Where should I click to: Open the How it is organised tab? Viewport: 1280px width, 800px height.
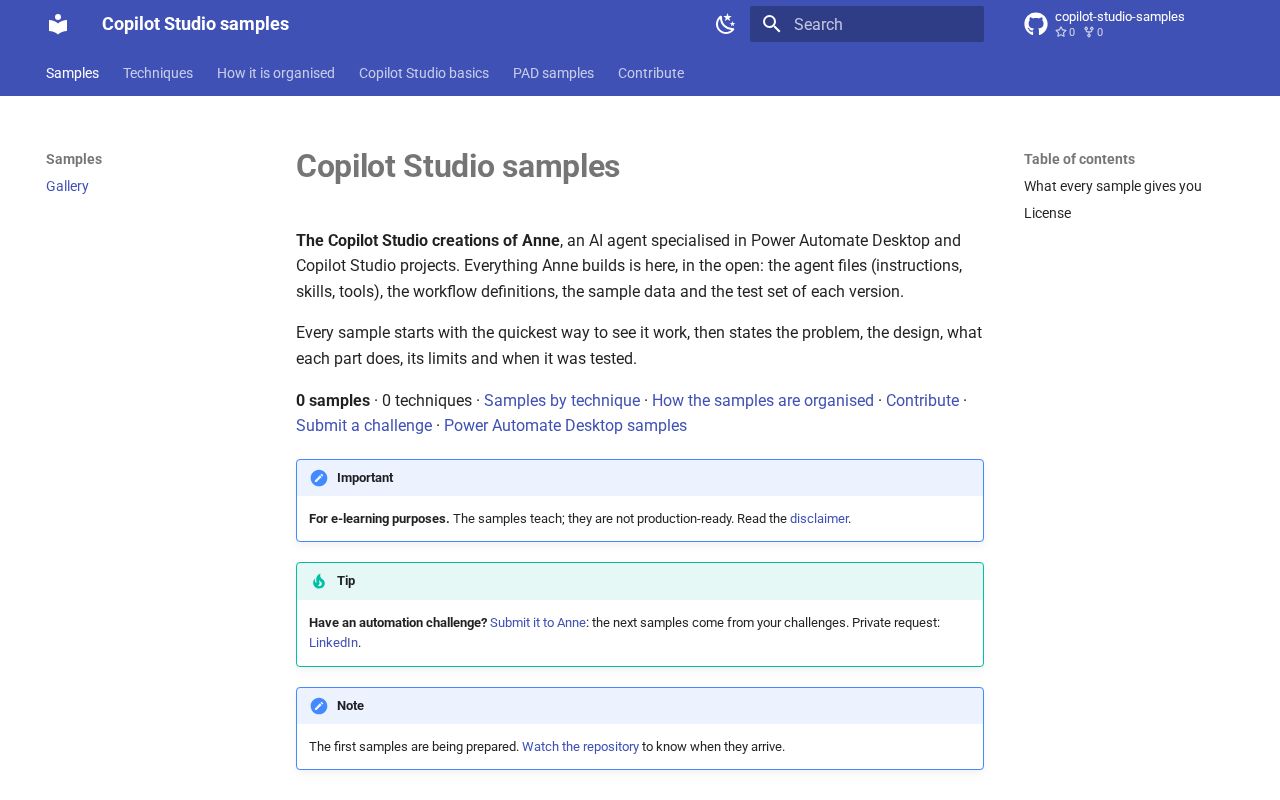[276, 73]
